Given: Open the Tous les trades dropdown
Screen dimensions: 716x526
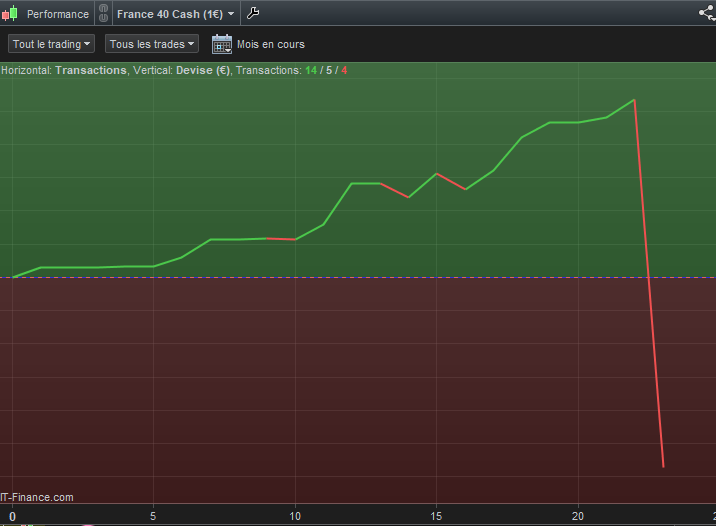Looking at the screenshot, I should pyautogui.click(x=152, y=44).
